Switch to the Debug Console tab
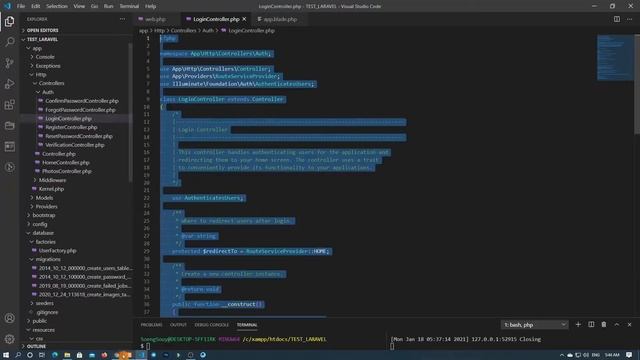This screenshot has width=640, height=360. 212,325
